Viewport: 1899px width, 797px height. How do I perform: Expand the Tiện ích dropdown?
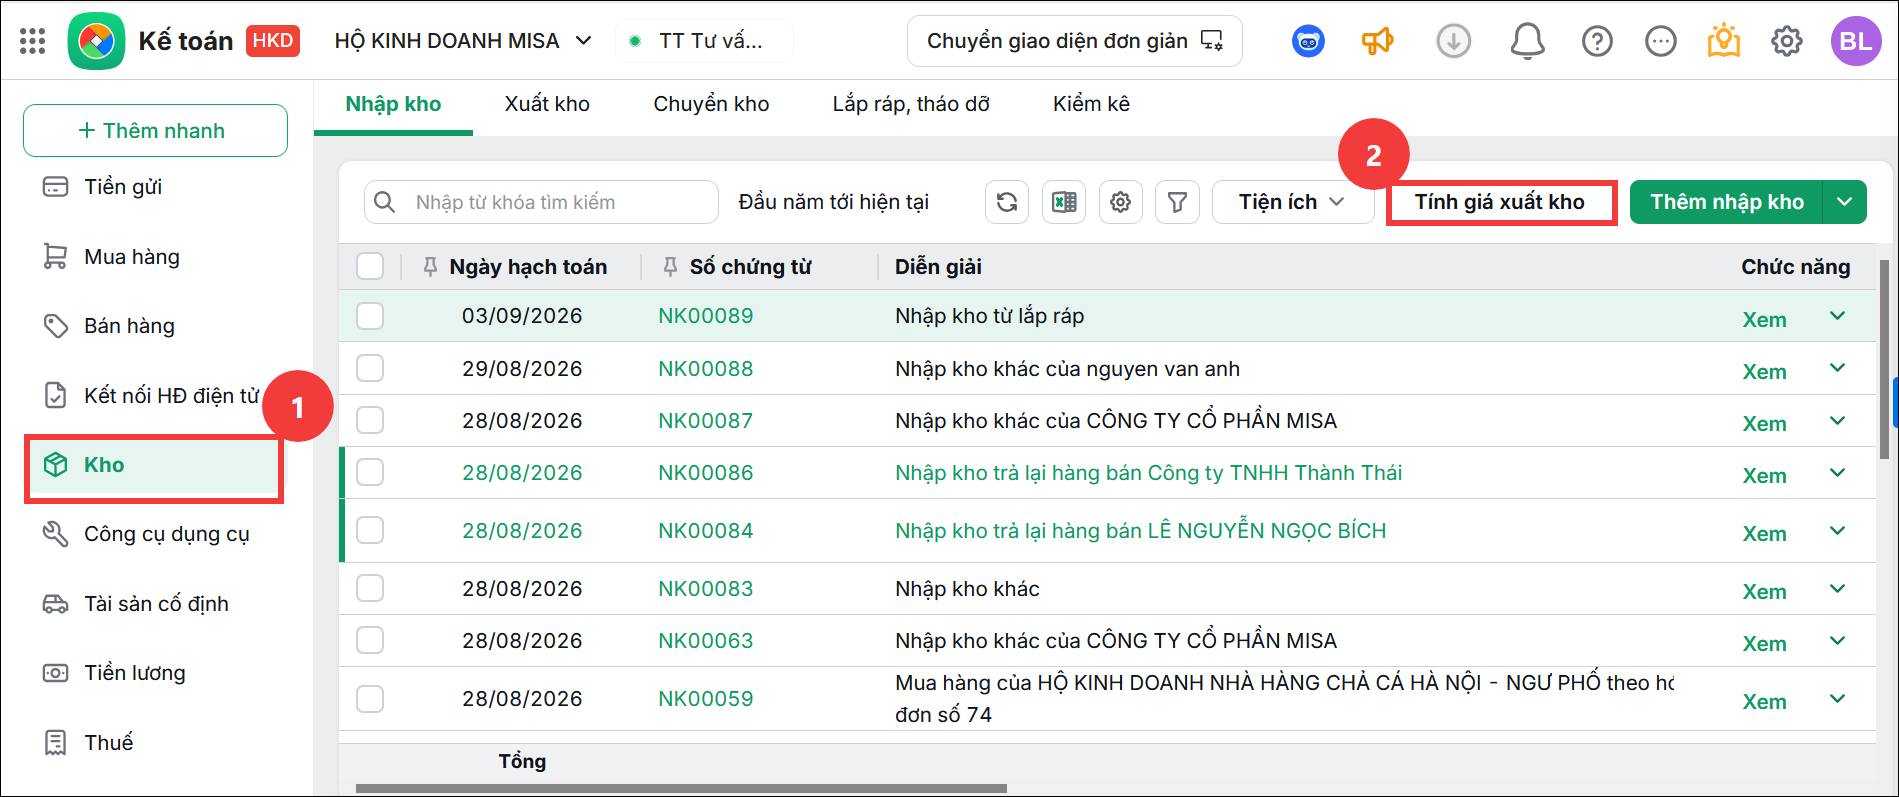(x=1292, y=202)
